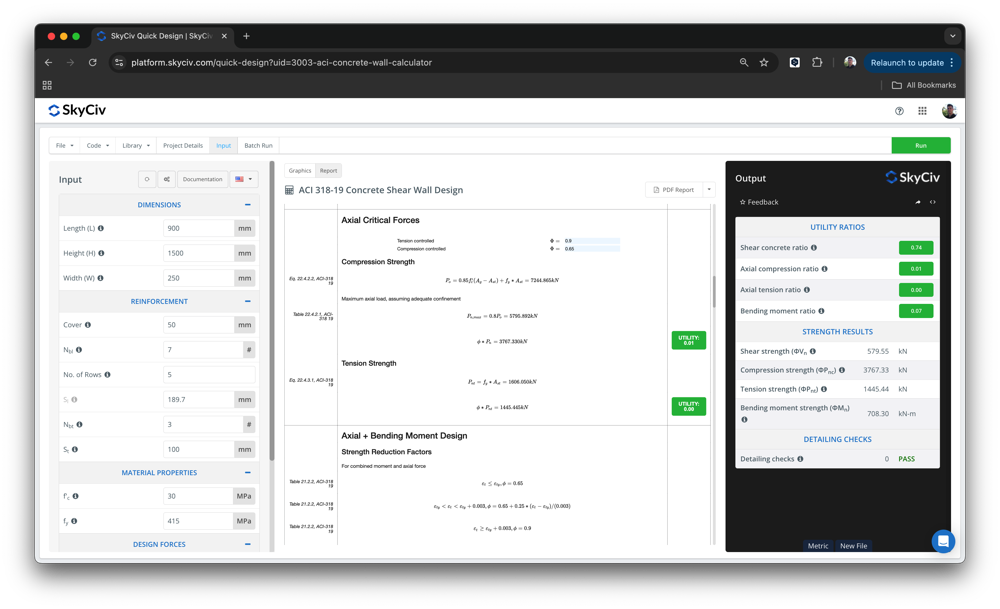Viewport: 1000px width, 609px height.
Task: Open the File menu
Action: click(64, 145)
